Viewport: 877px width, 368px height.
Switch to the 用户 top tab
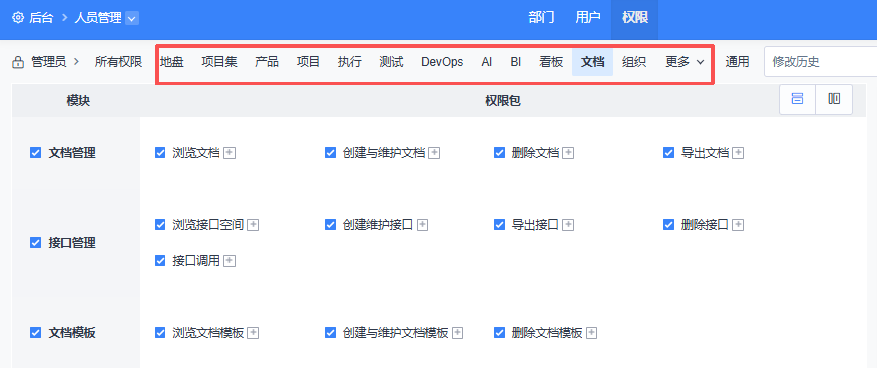pyautogui.click(x=588, y=18)
